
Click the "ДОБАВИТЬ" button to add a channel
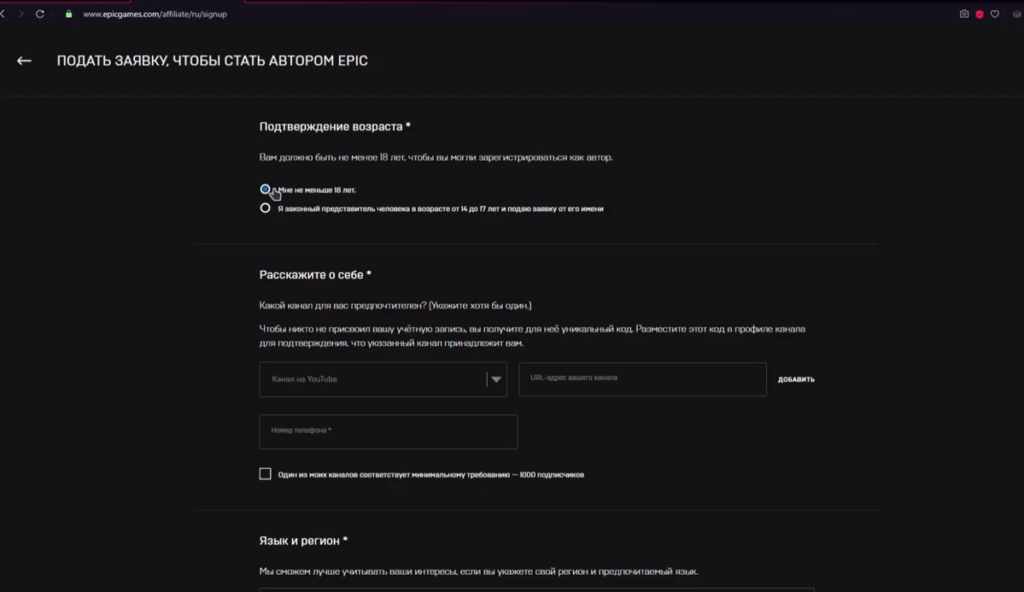[x=796, y=380]
